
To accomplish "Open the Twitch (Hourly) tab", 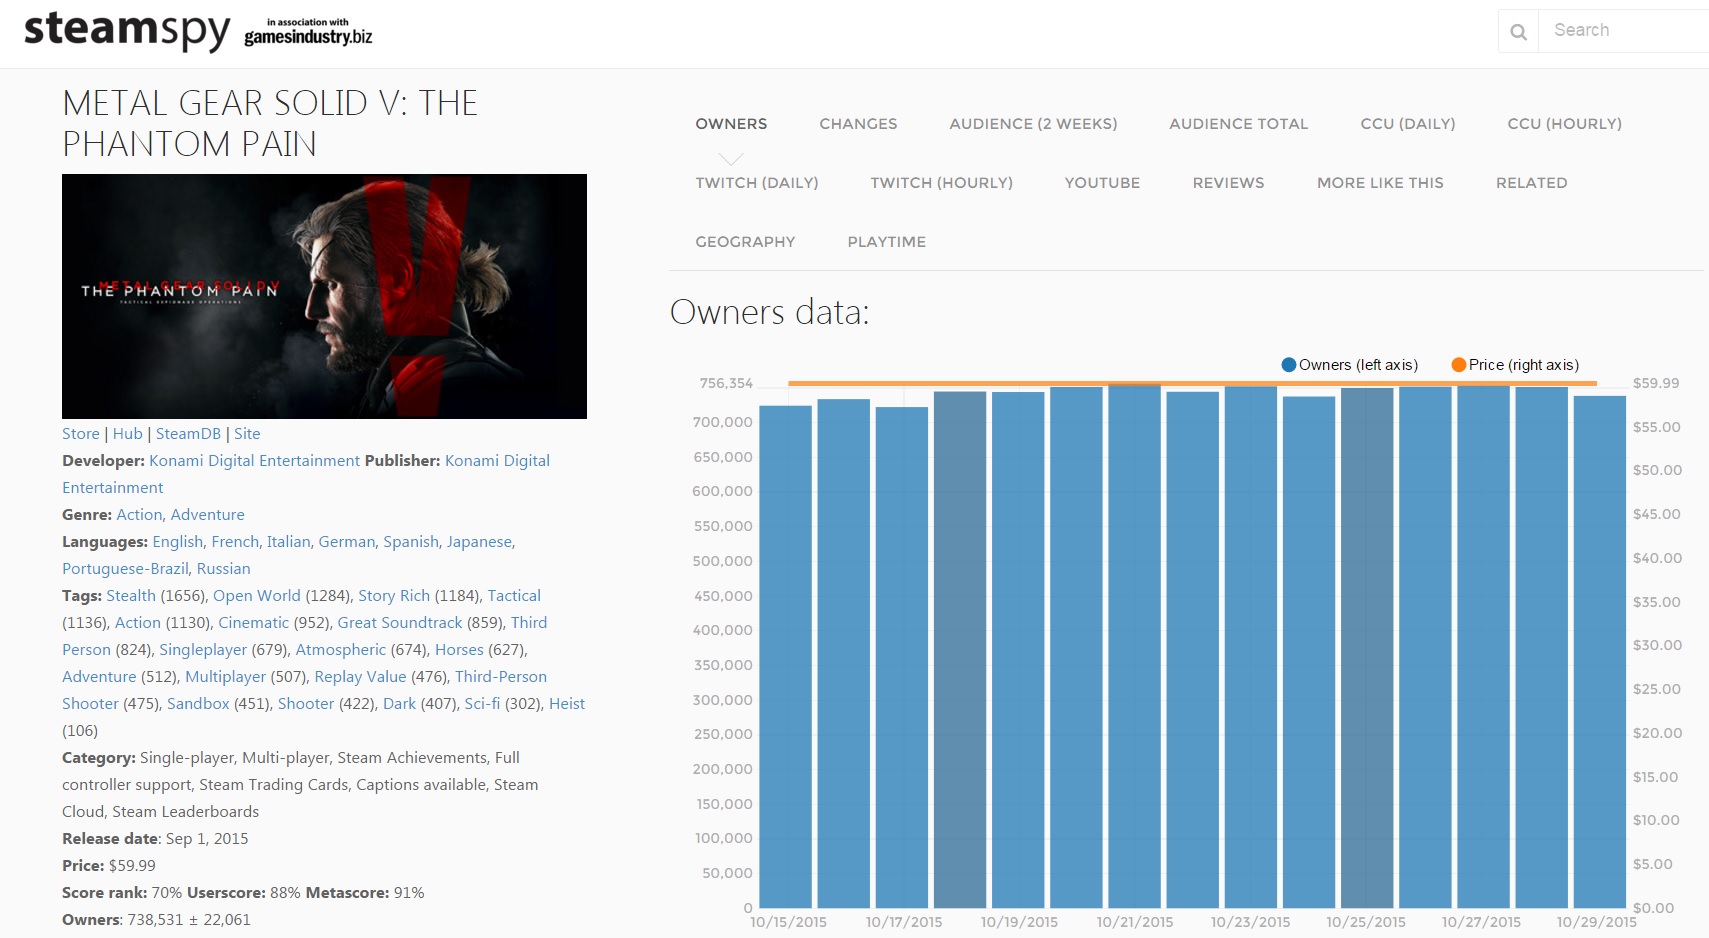I will click(941, 183).
